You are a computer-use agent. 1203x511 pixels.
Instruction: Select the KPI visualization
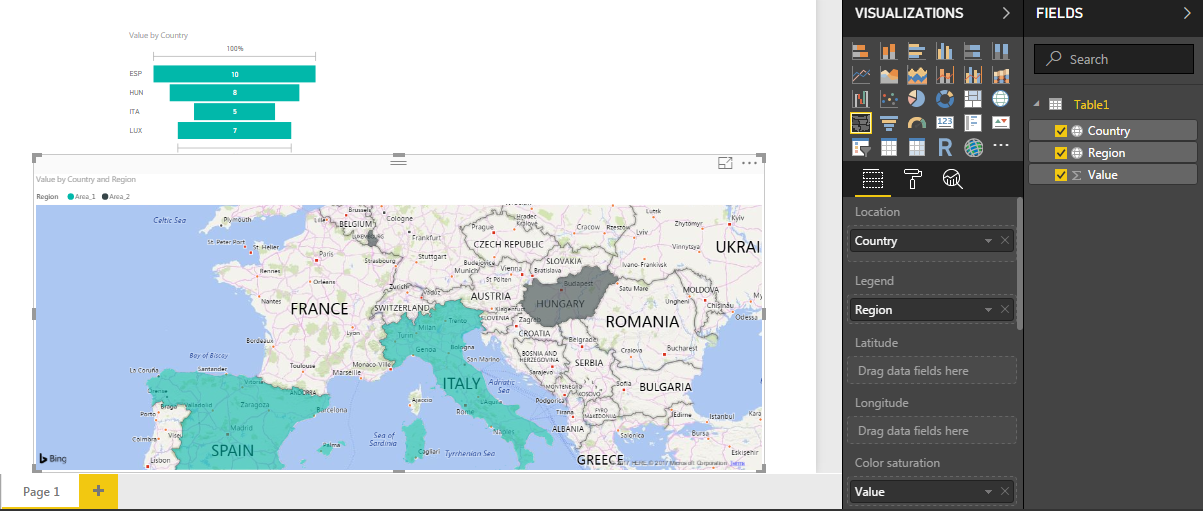[1000, 123]
